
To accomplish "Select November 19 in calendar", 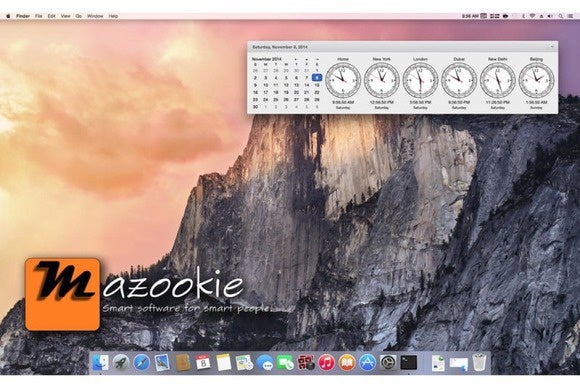I will tap(286, 92).
